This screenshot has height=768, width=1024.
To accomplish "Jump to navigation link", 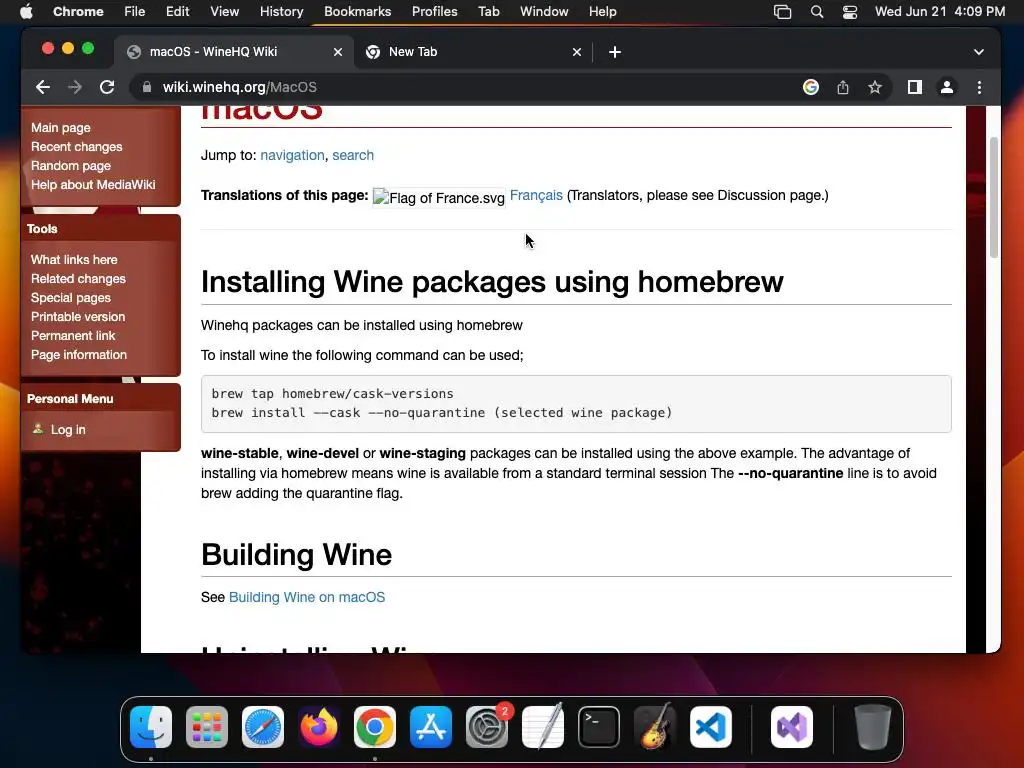I will click(292, 155).
